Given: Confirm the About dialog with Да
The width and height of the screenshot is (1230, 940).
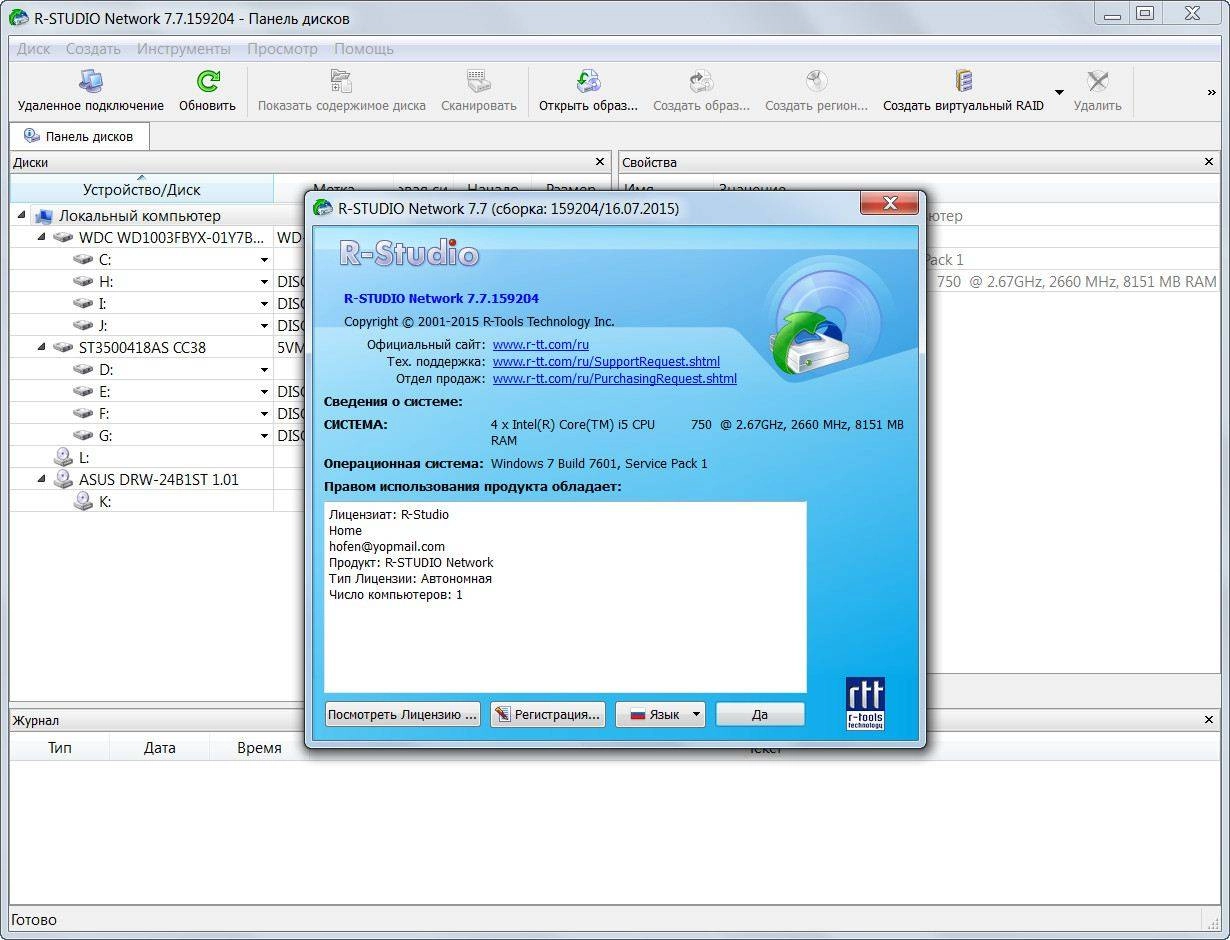Looking at the screenshot, I should pos(760,714).
